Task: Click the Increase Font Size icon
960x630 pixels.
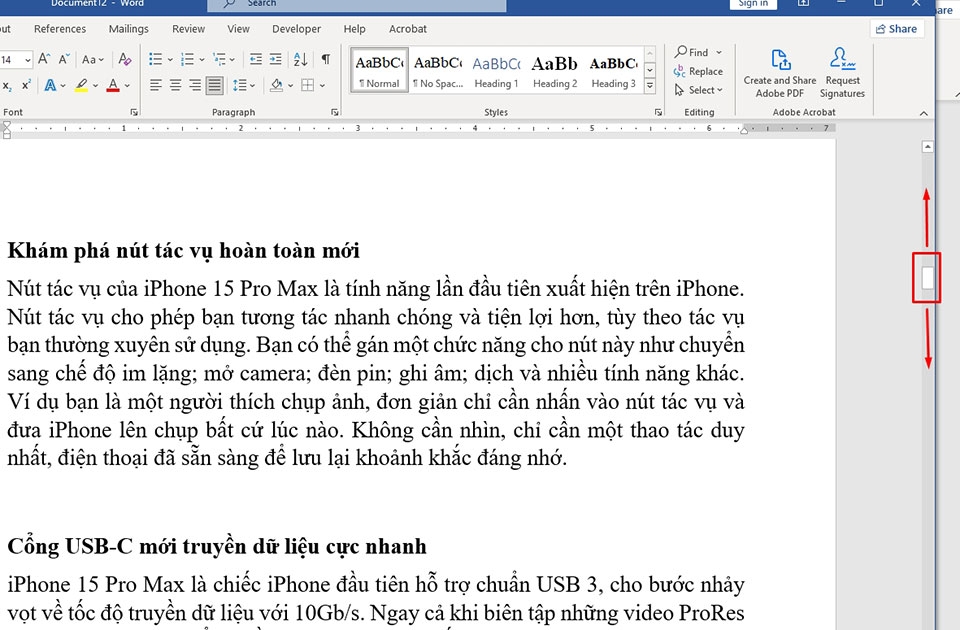Action: 44,59
